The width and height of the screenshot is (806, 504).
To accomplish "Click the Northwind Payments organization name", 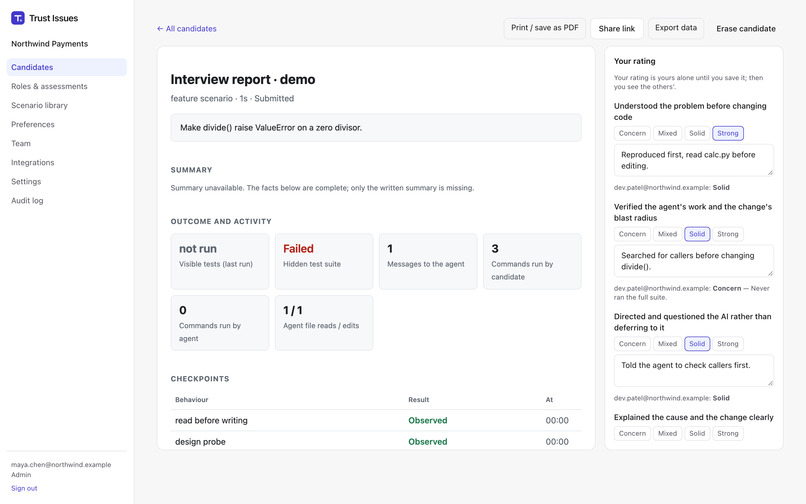I will (x=49, y=44).
